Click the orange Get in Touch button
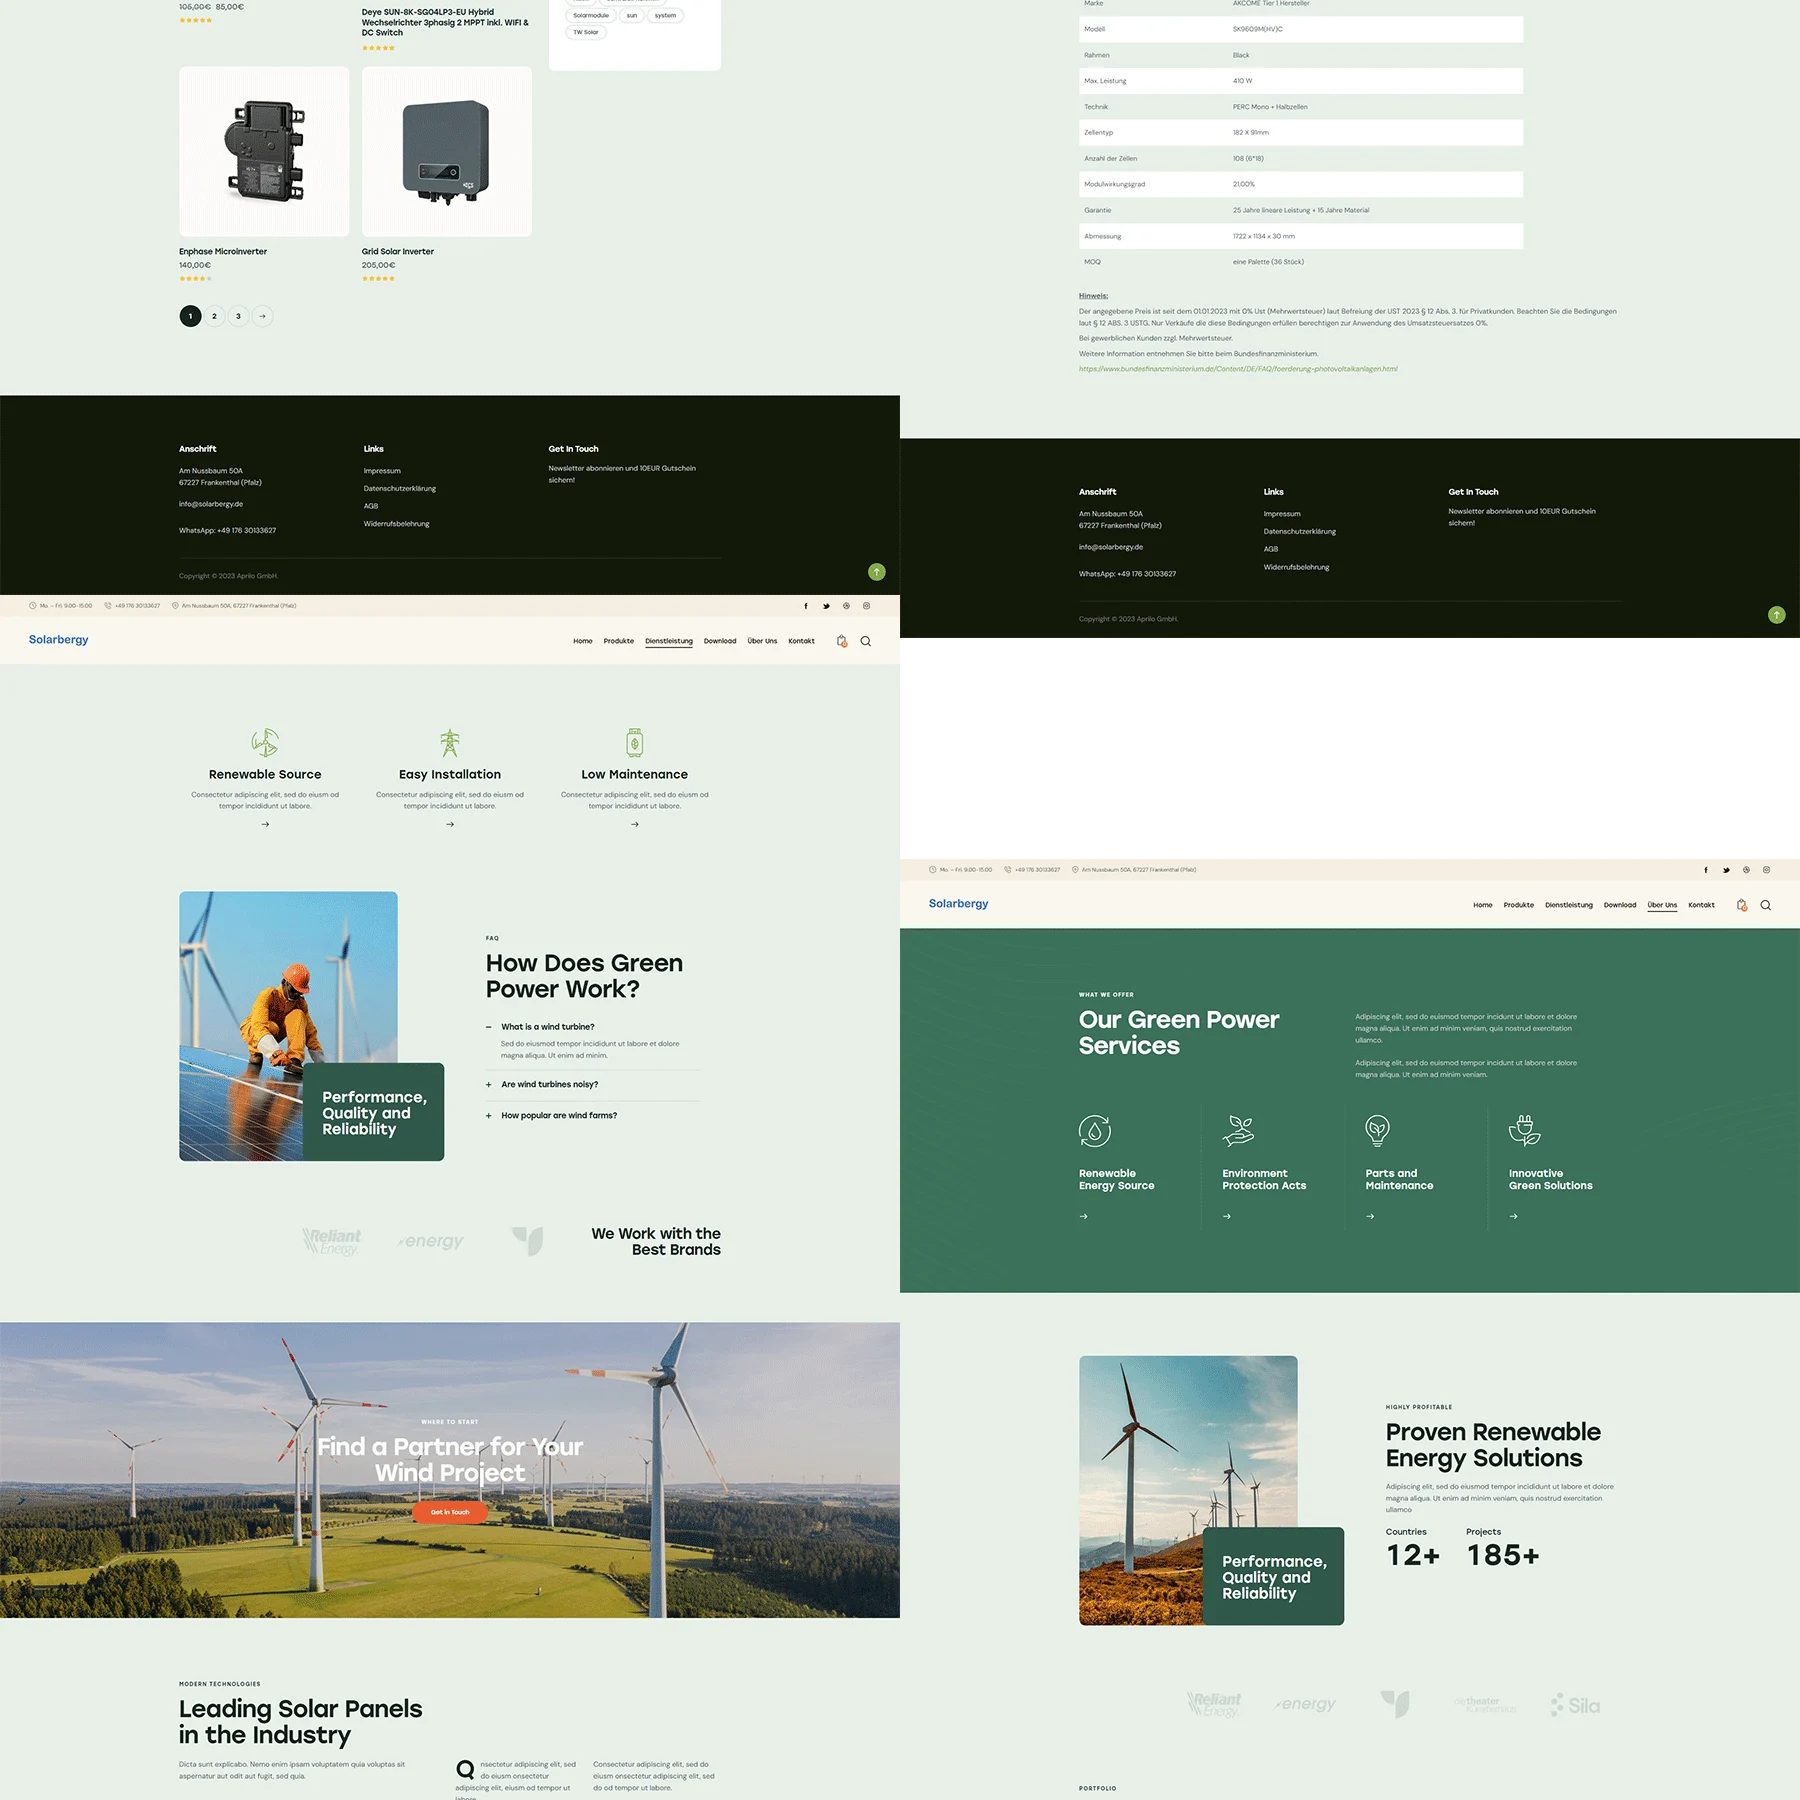Image resolution: width=1800 pixels, height=1800 pixels. click(x=450, y=1512)
